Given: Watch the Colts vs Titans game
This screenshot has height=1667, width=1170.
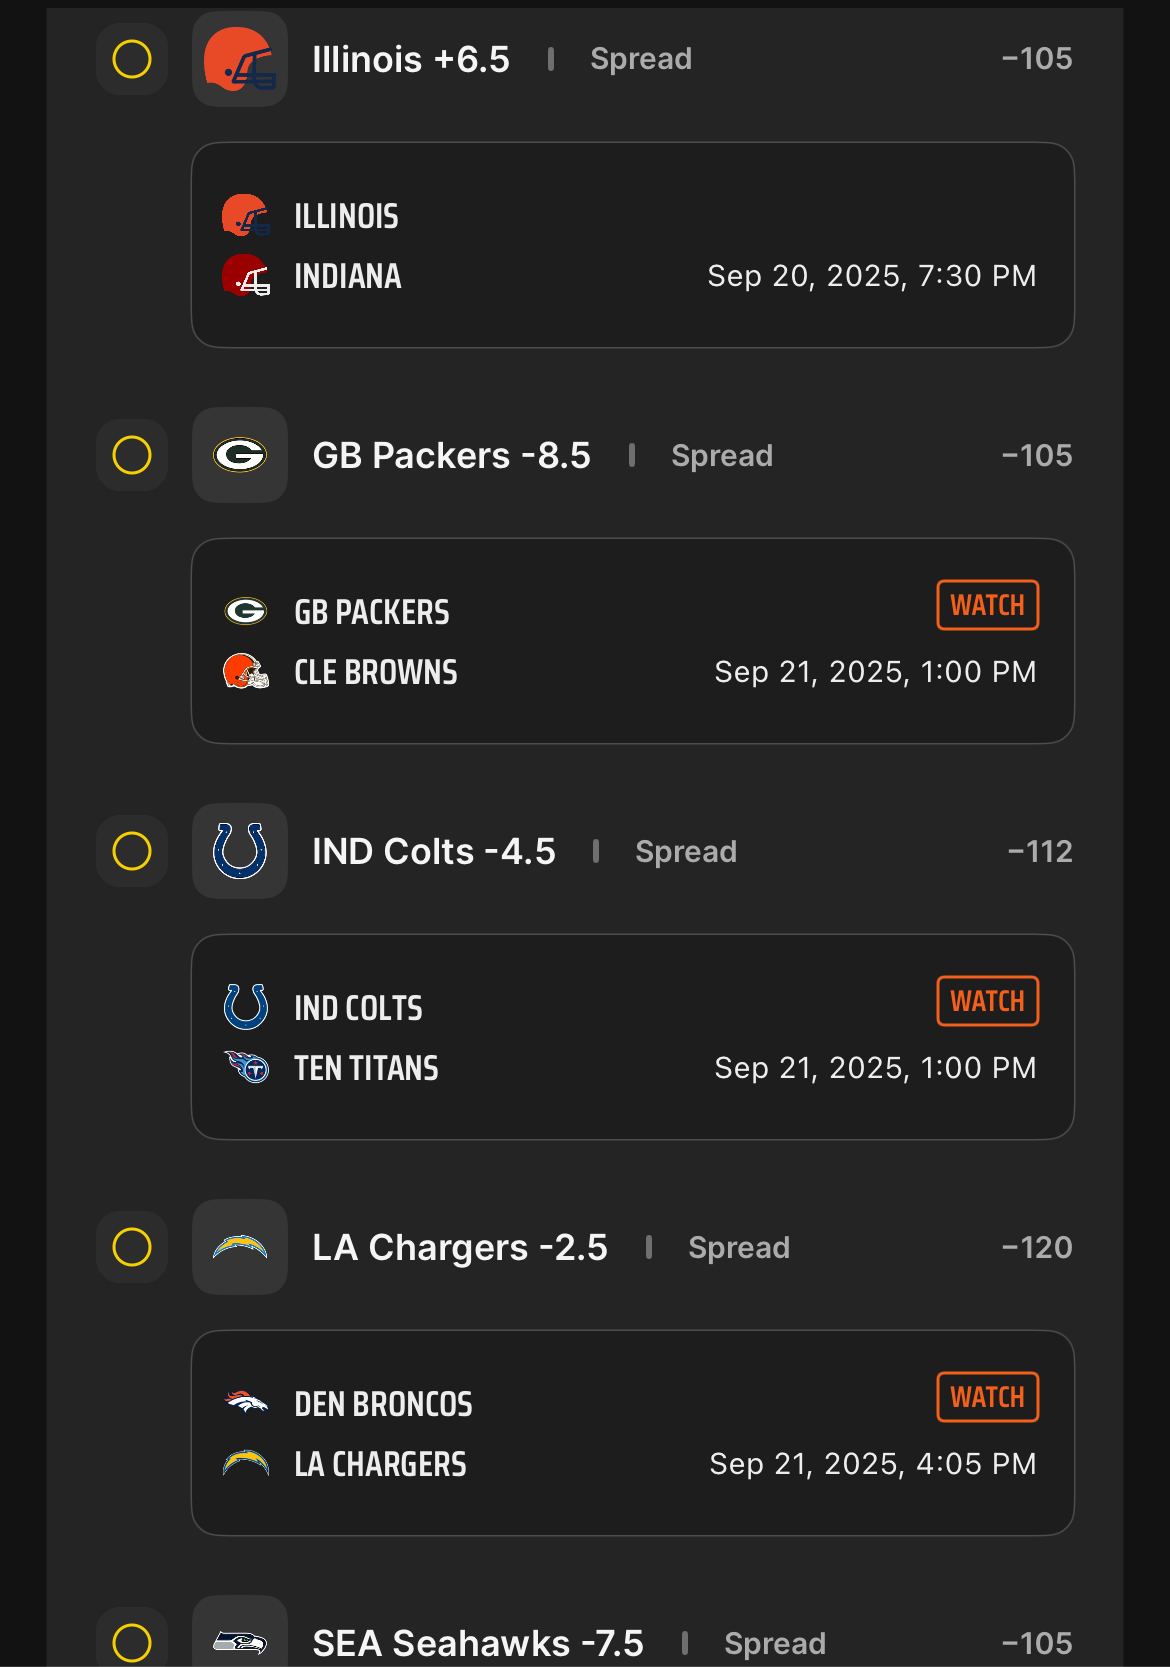Looking at the screenshot, I should click(x=988, y=1001).
